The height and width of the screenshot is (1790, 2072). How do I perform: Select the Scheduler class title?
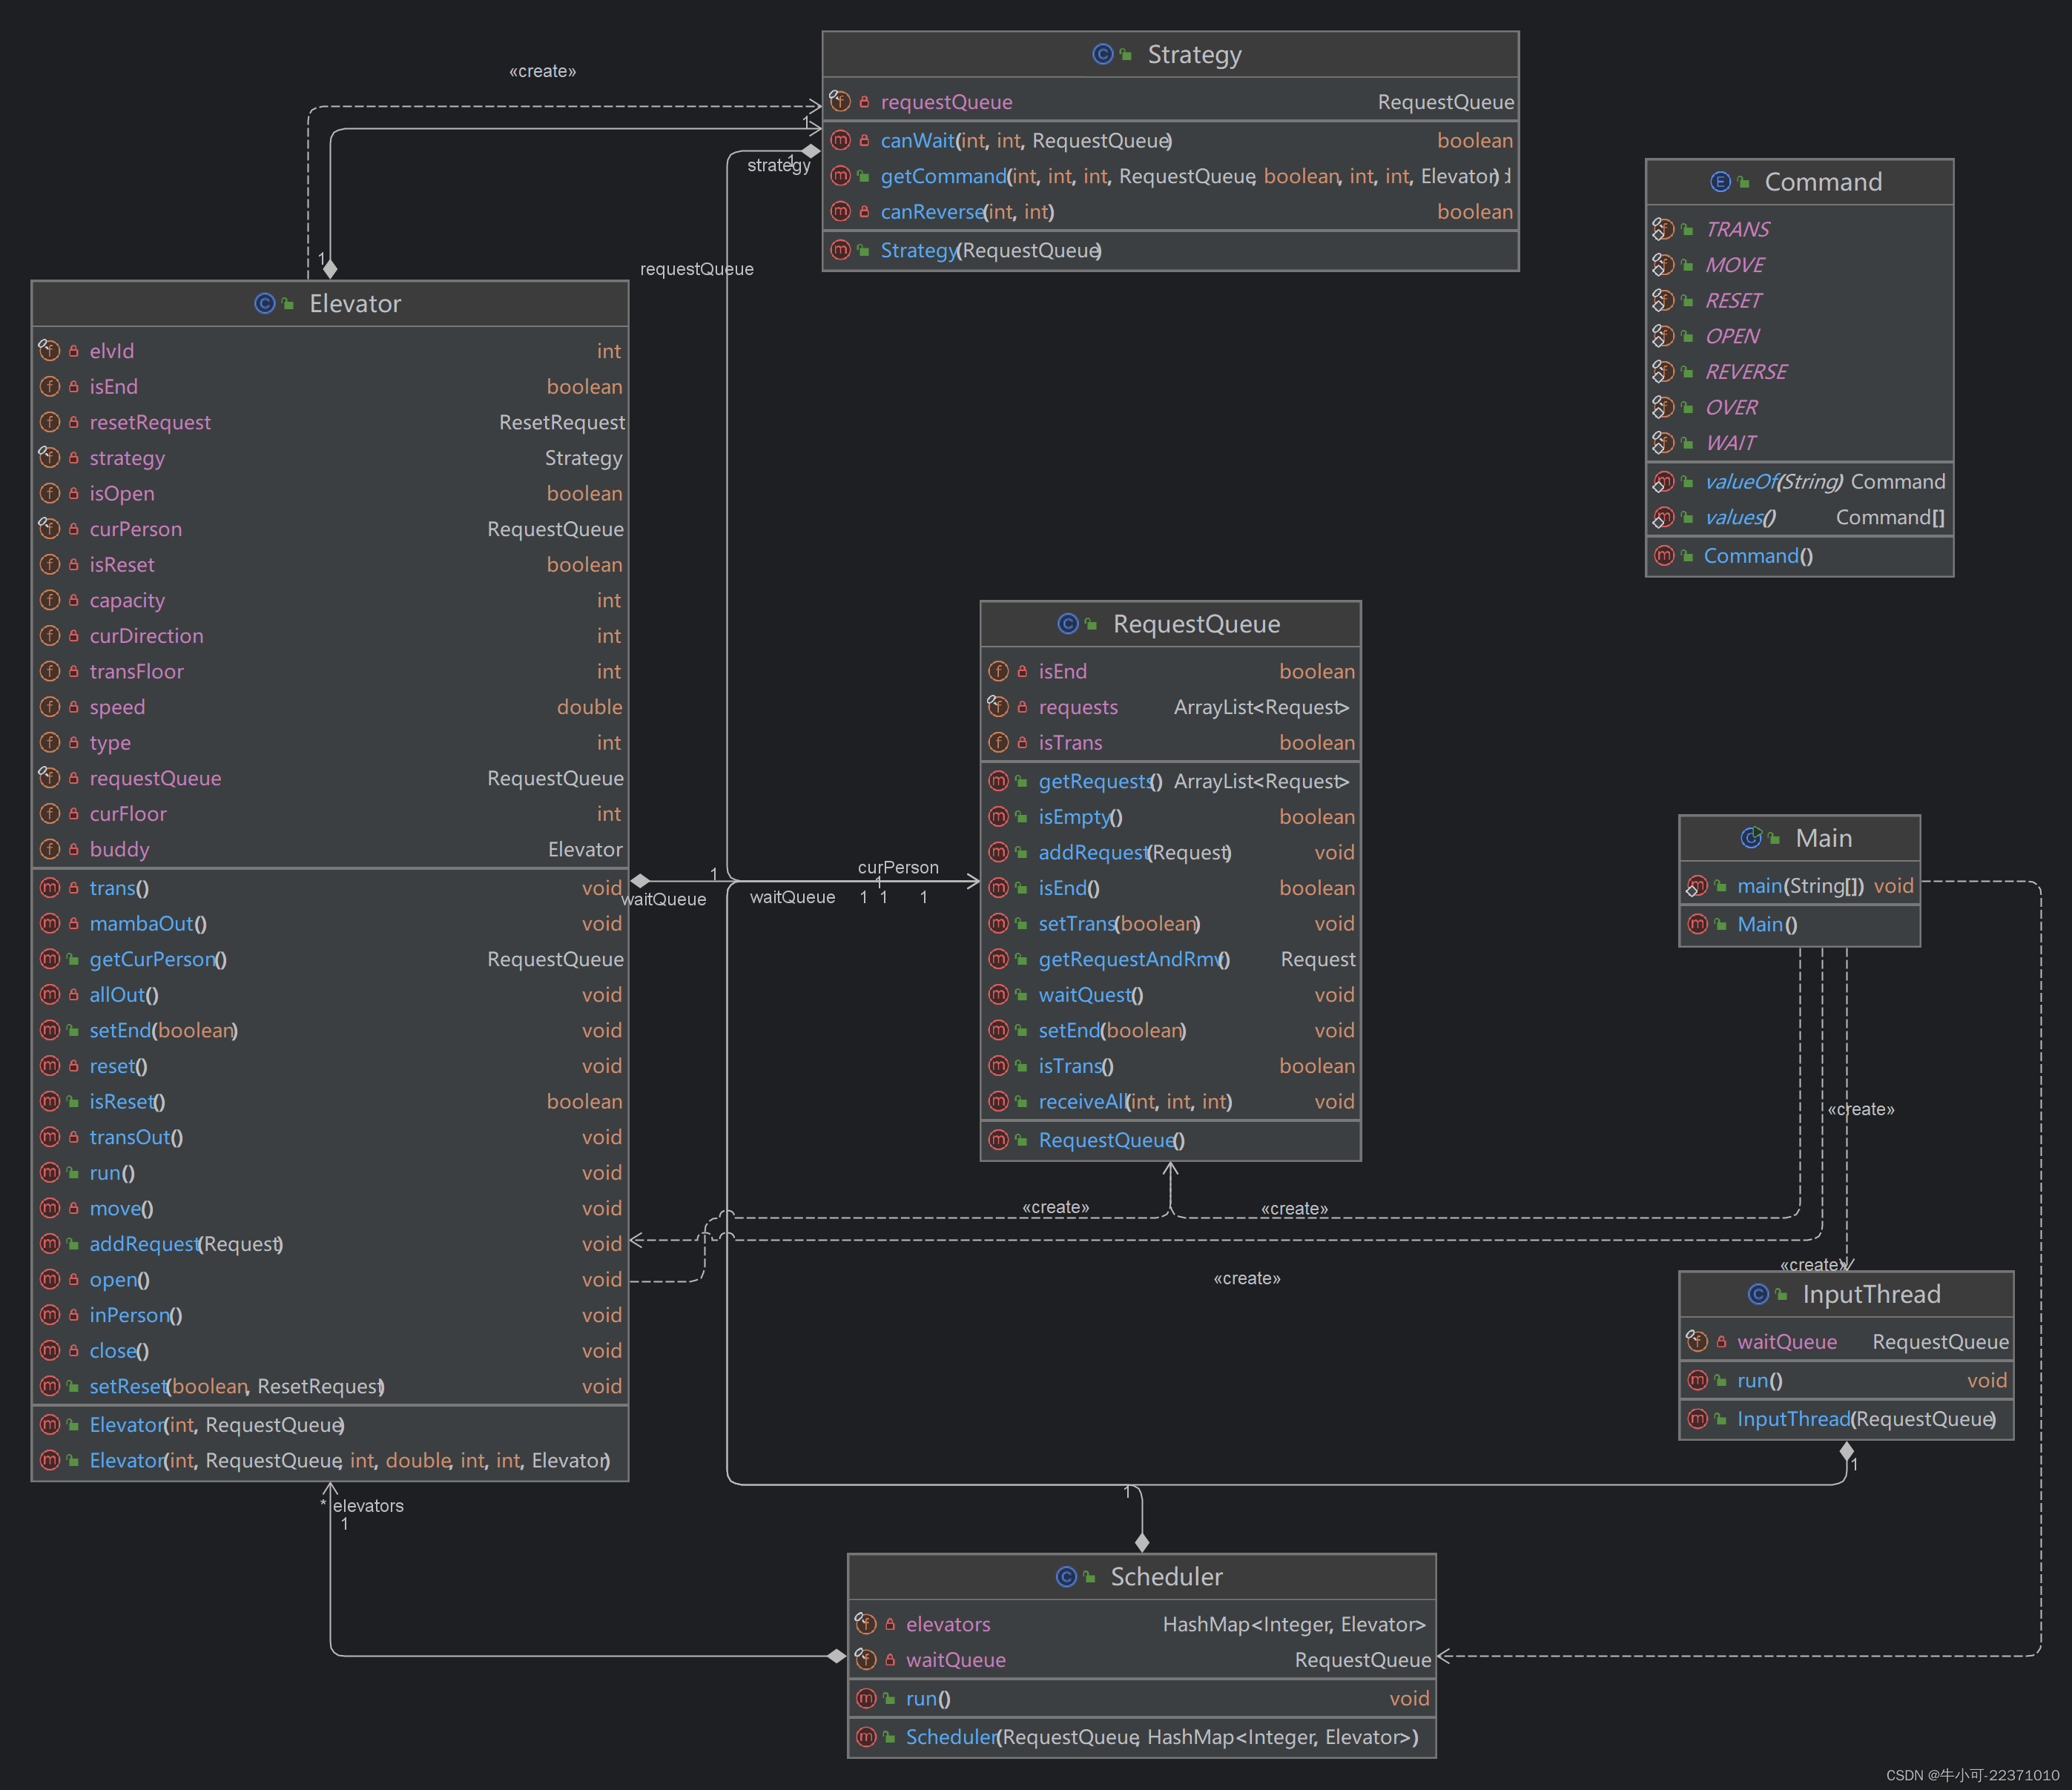tap(1166, 1577)
